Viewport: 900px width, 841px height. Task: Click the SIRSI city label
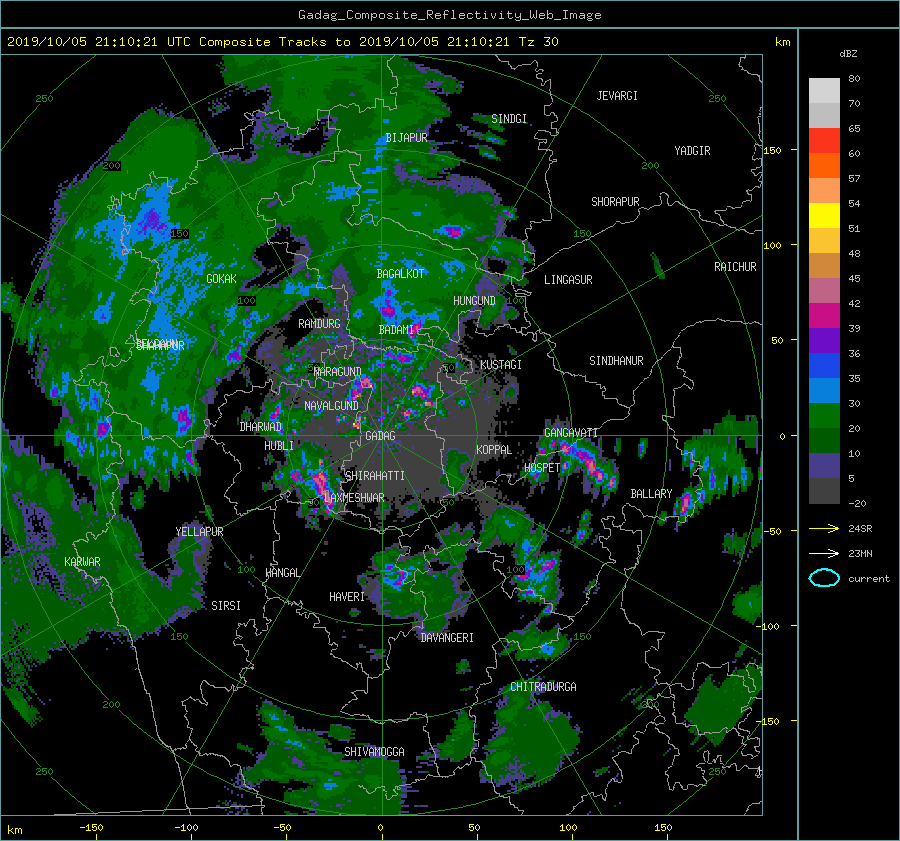[x=226, y=606]
